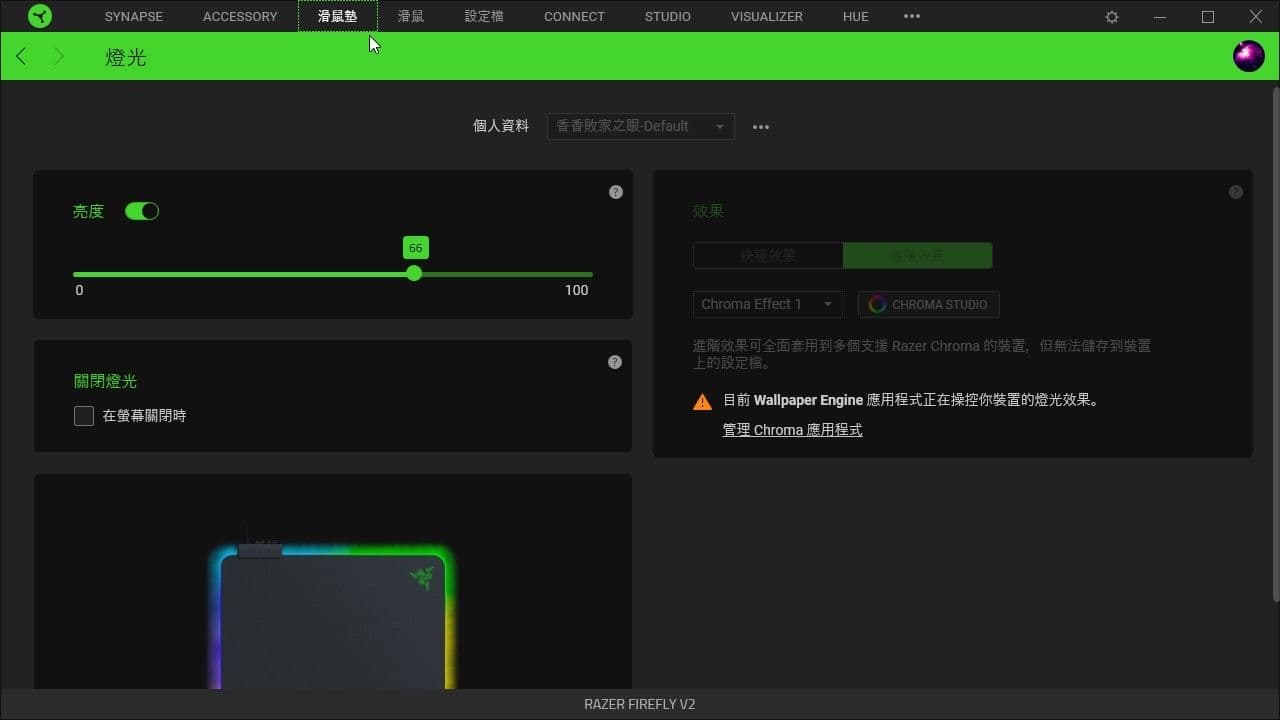
Task: Open help for the turn-off-lighting panel
Action: pos(615,362)
